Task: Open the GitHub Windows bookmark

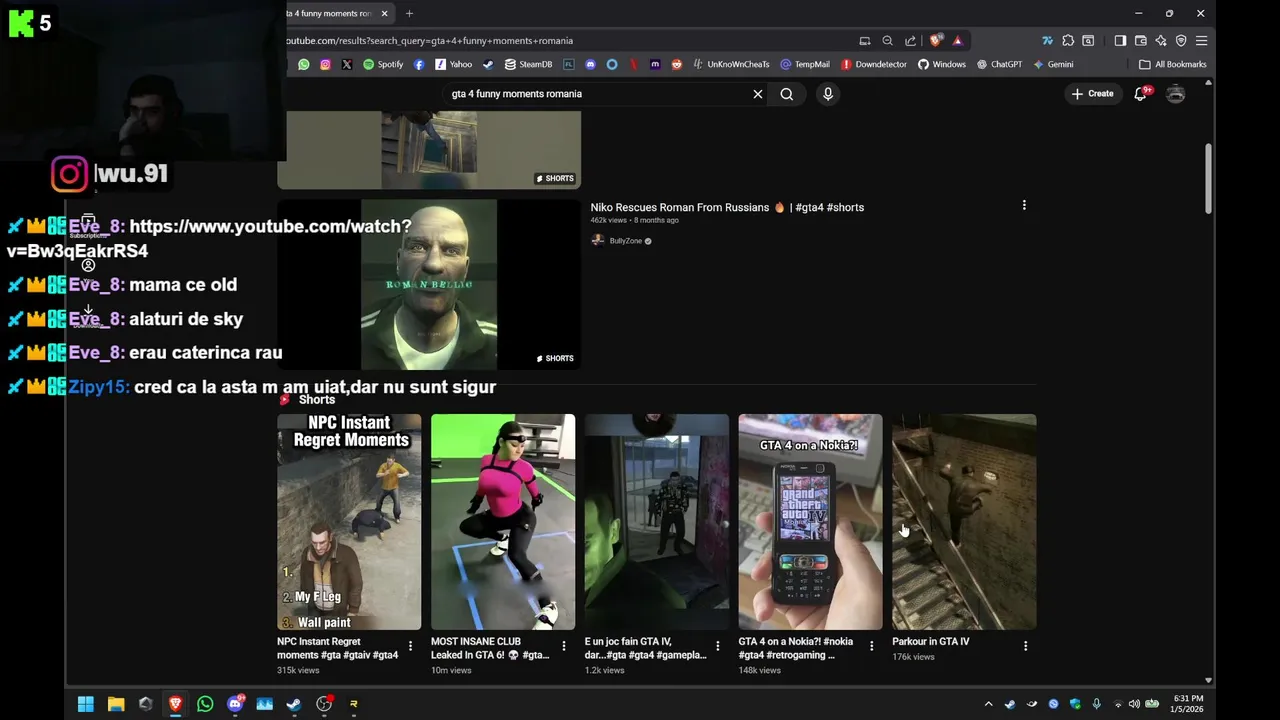Action: [x=942, y=64]
